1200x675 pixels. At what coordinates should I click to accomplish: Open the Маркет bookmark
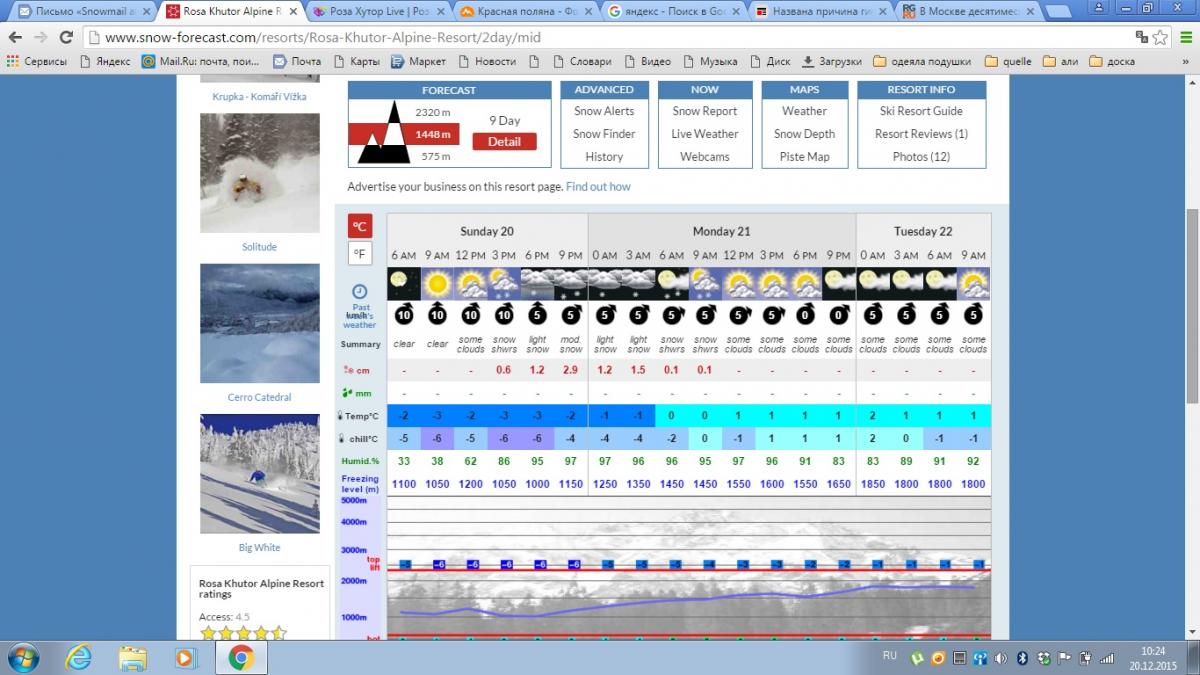[419, 61]
